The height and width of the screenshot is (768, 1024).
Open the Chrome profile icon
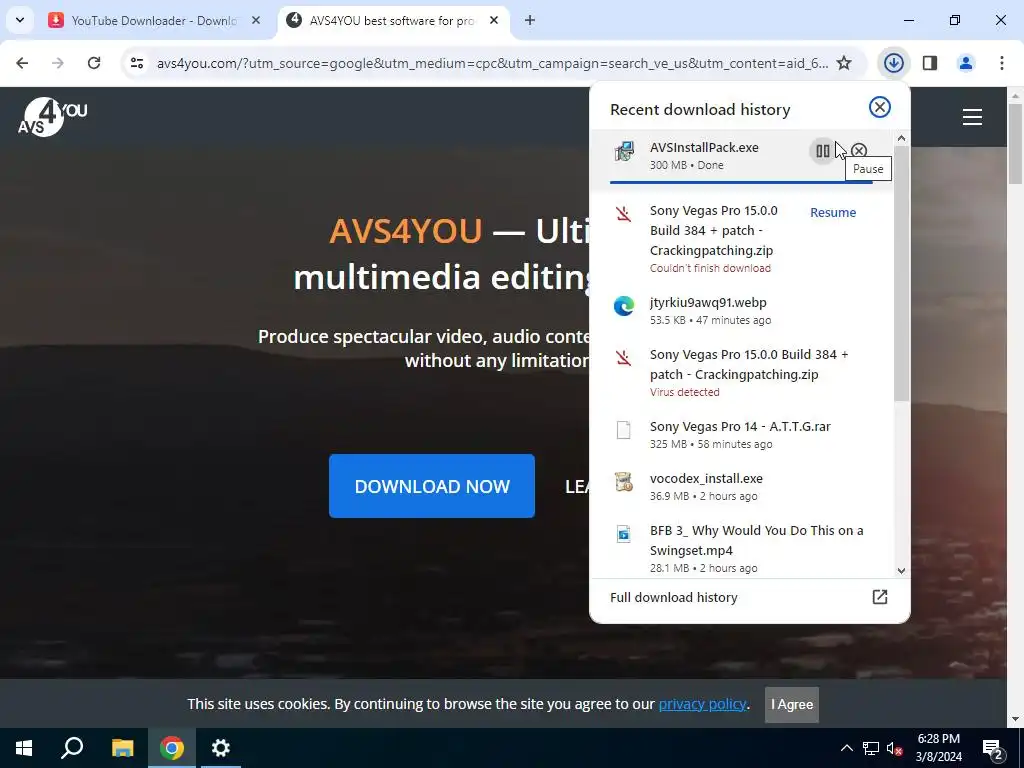pos(965,63)
